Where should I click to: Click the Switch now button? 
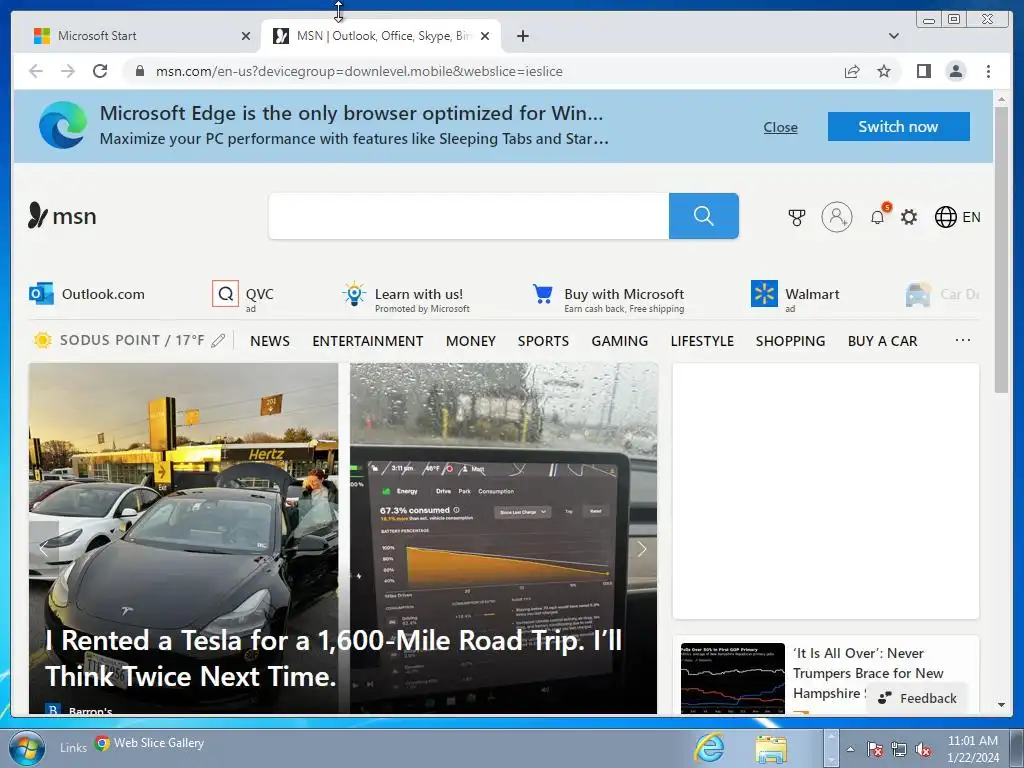click(x=898, y=126)
